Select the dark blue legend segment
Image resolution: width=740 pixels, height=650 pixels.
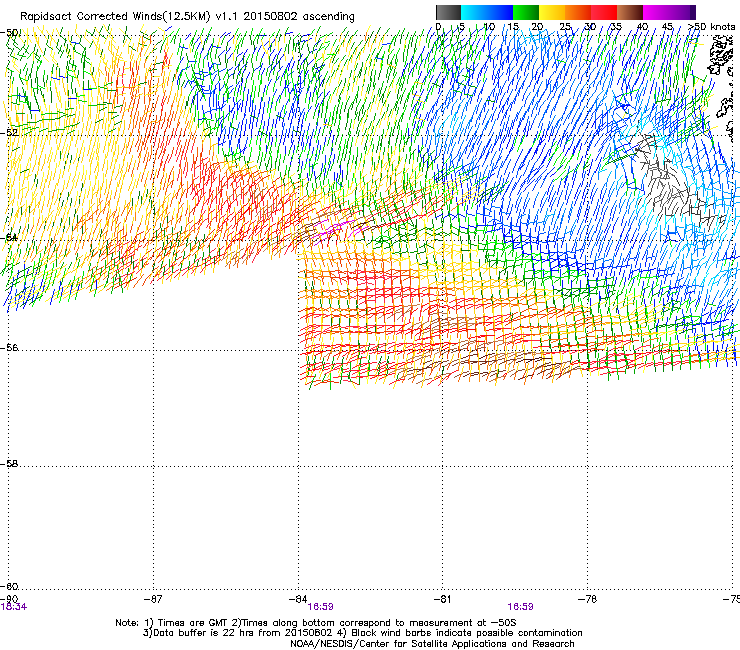point(499,12)
